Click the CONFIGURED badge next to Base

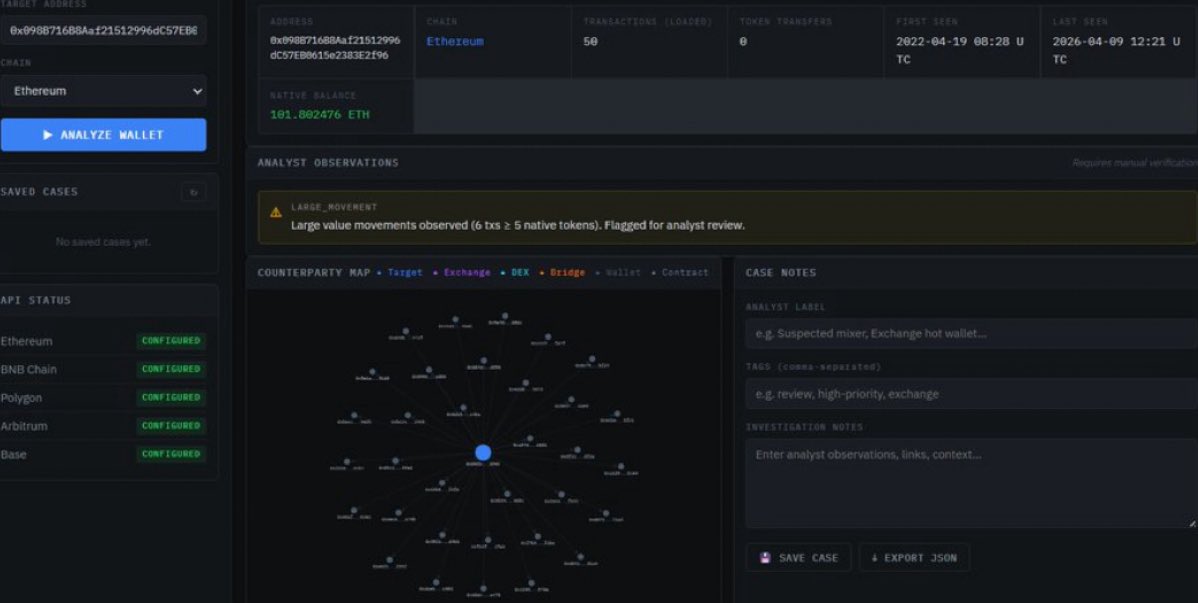171,454
